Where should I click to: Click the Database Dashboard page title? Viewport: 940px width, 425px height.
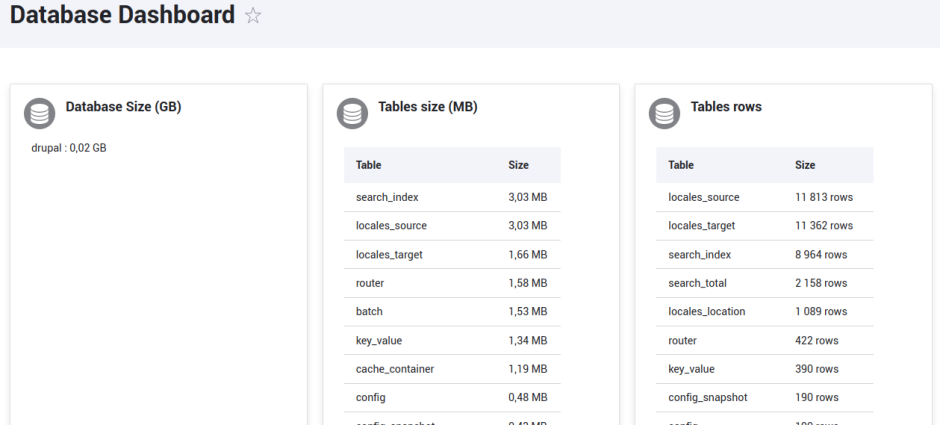(x=122, y=16)
